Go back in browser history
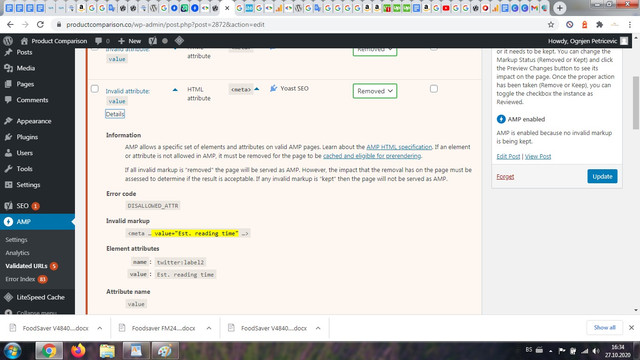 tap(10, 24)
